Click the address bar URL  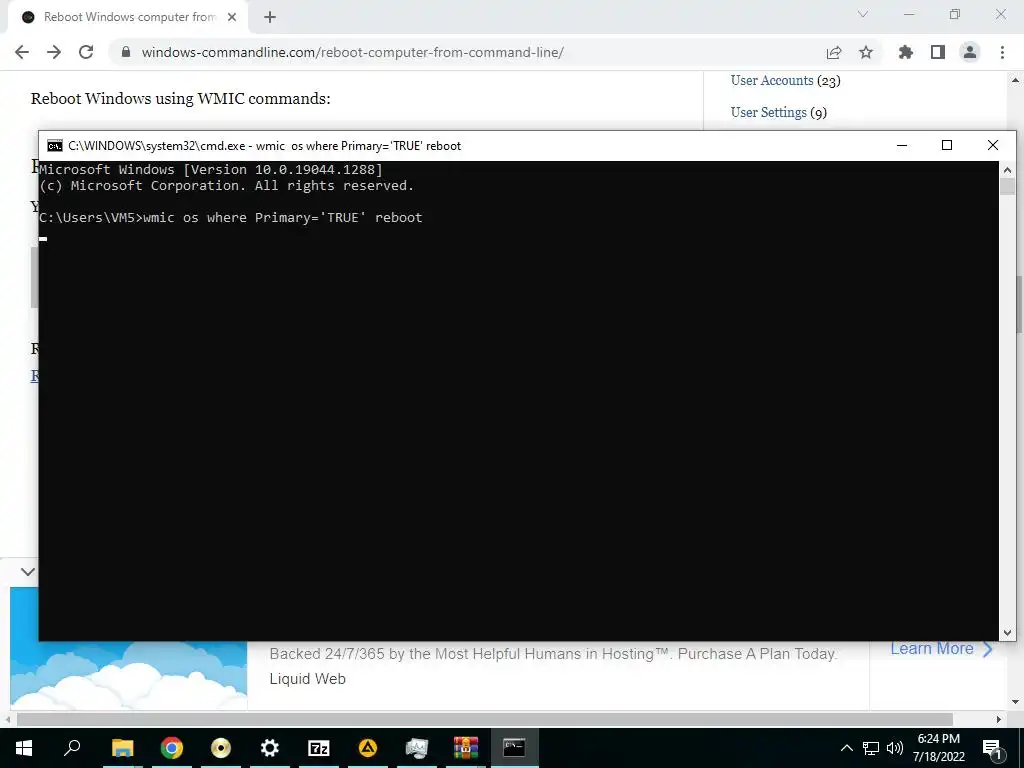click(353, 52)
